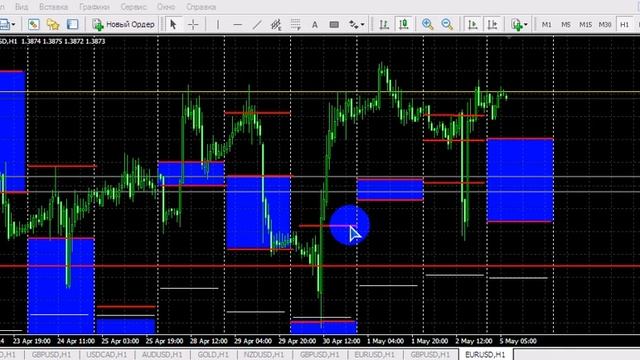Click the 1 May 04:00 time label
The height and width of the screenshot is (360, 640).
coord(385,341)
